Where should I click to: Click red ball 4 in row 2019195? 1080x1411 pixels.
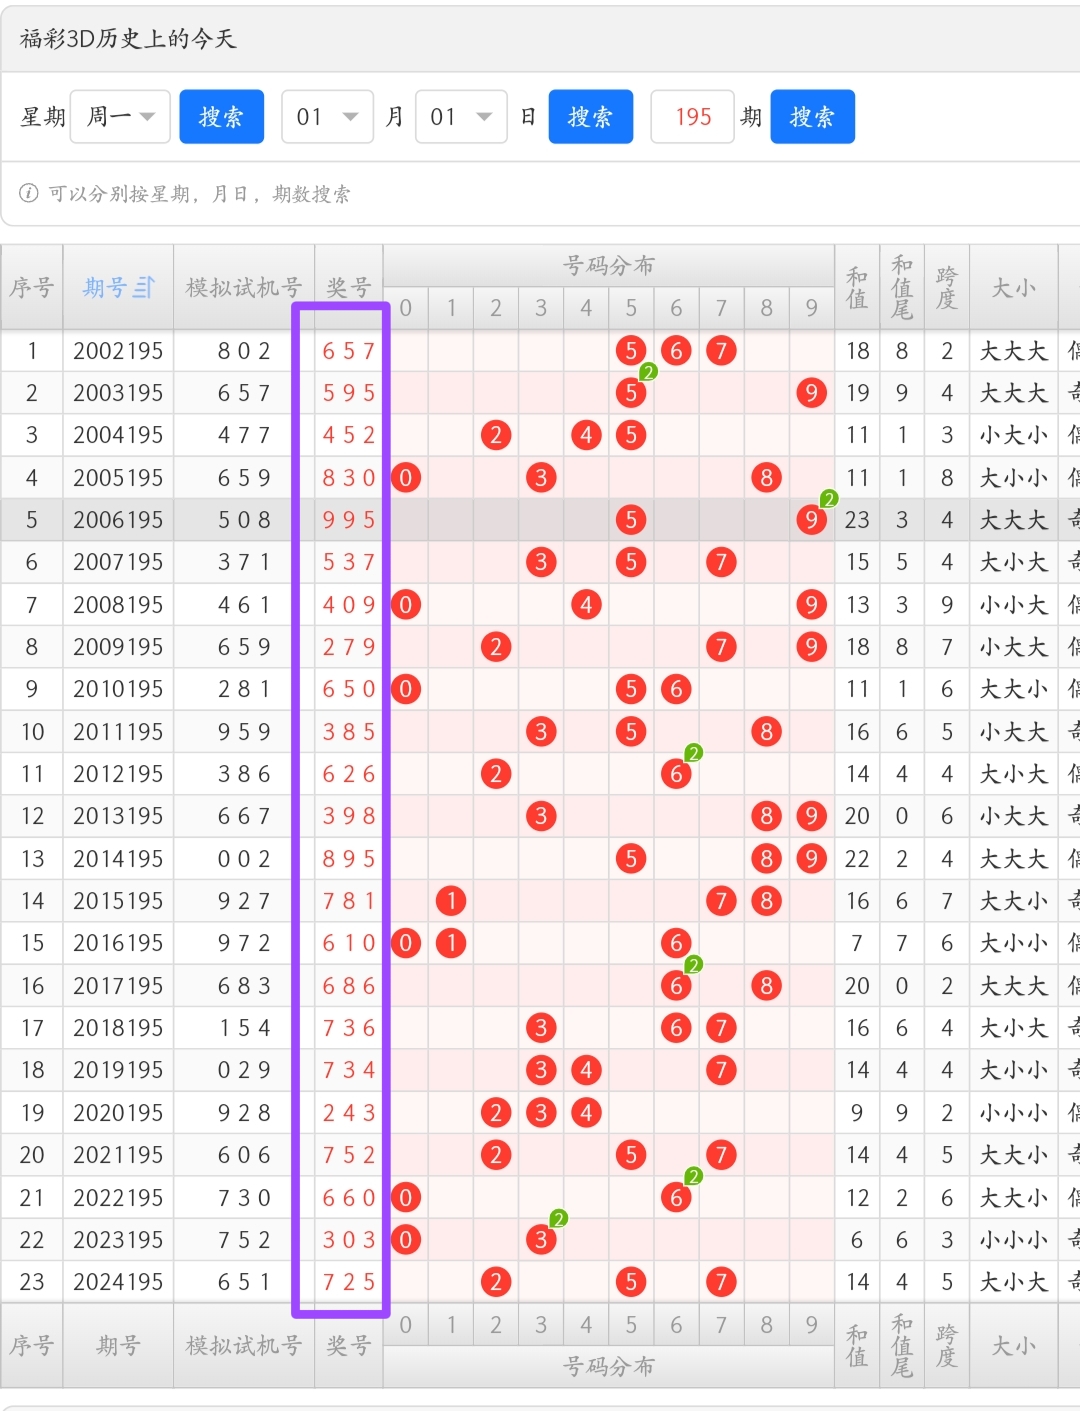click(586, 1070)
